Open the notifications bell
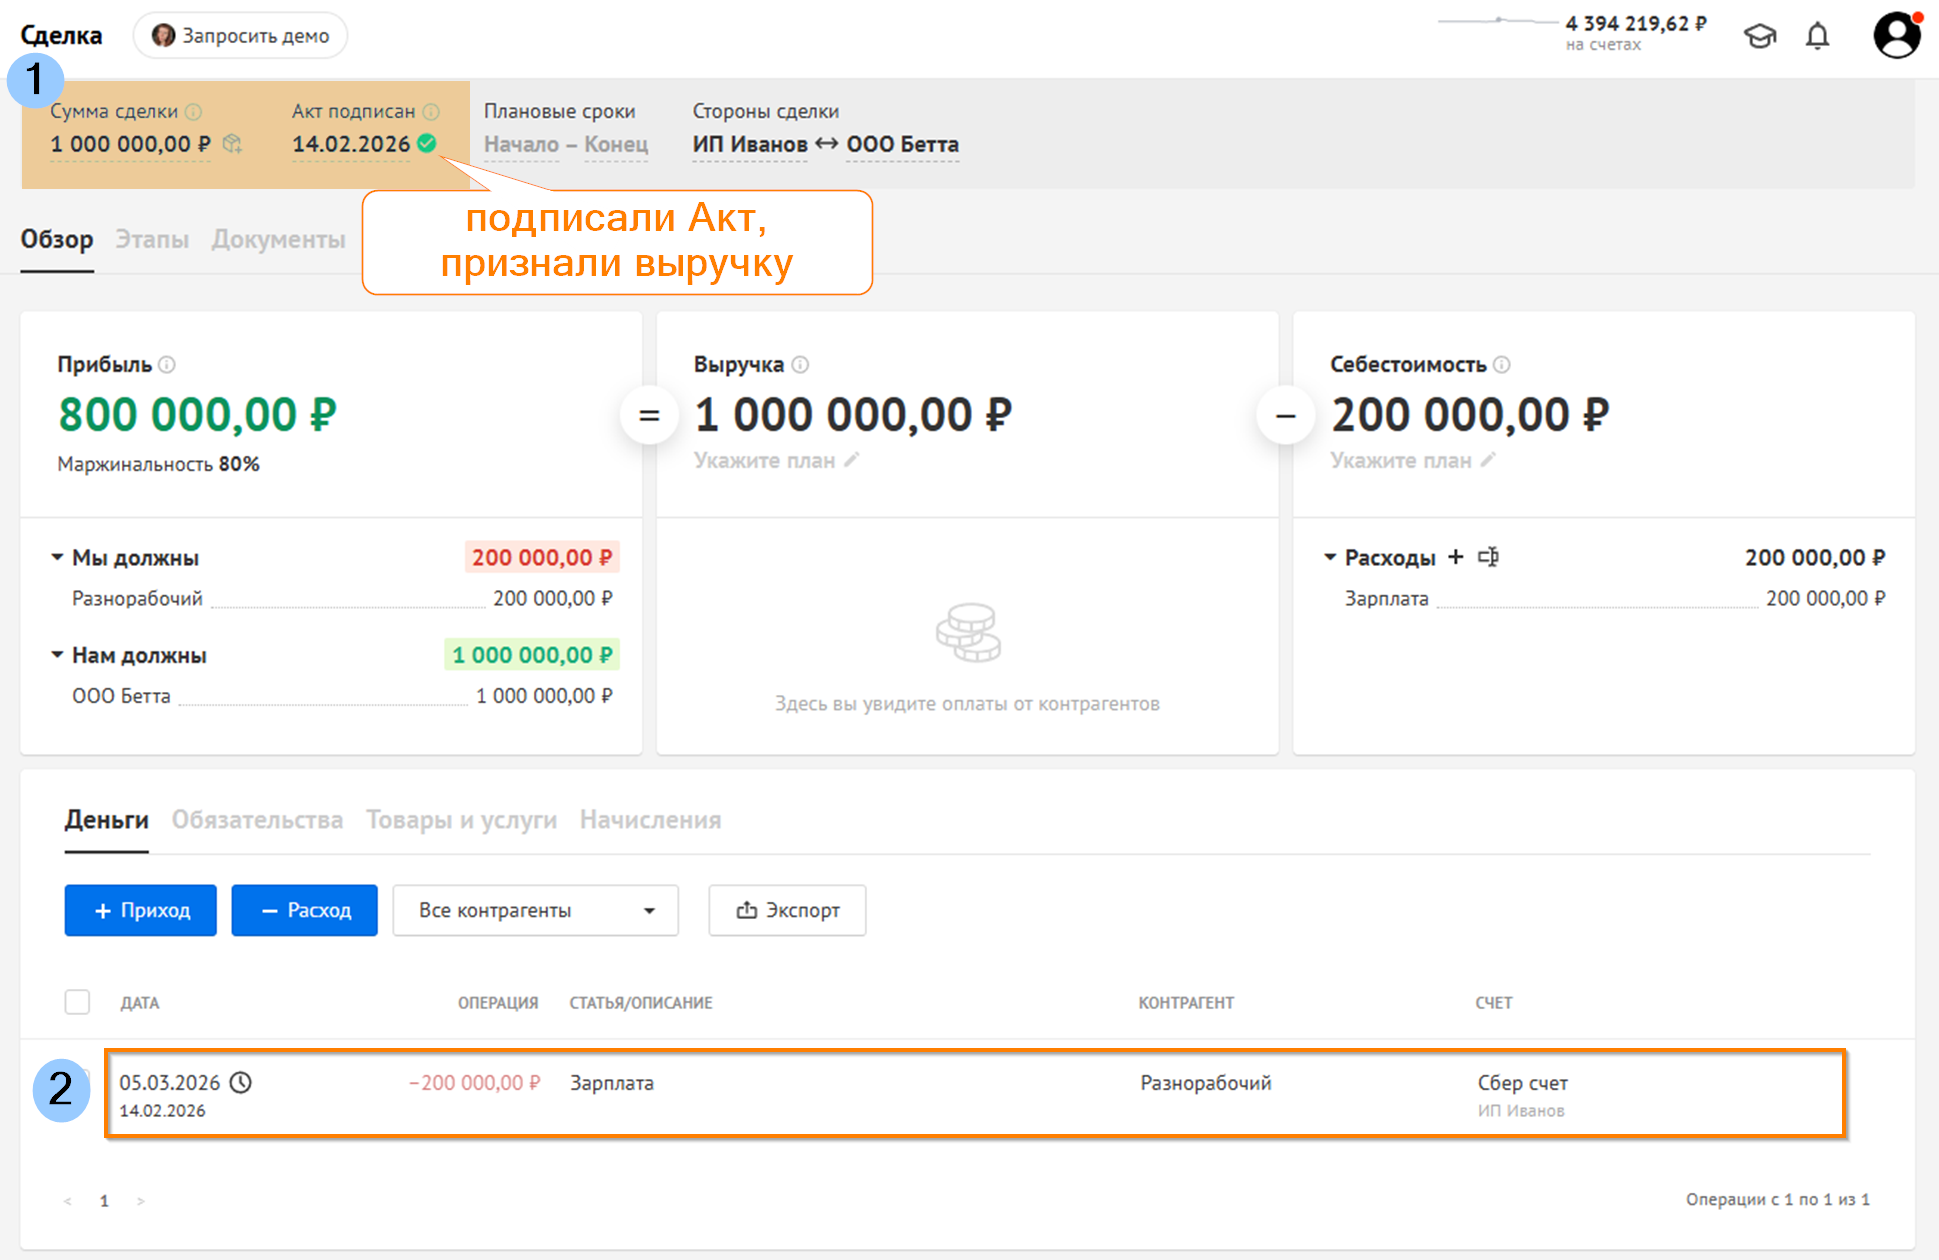Screen dimensions: 1939x1260 coord(1817,37)
